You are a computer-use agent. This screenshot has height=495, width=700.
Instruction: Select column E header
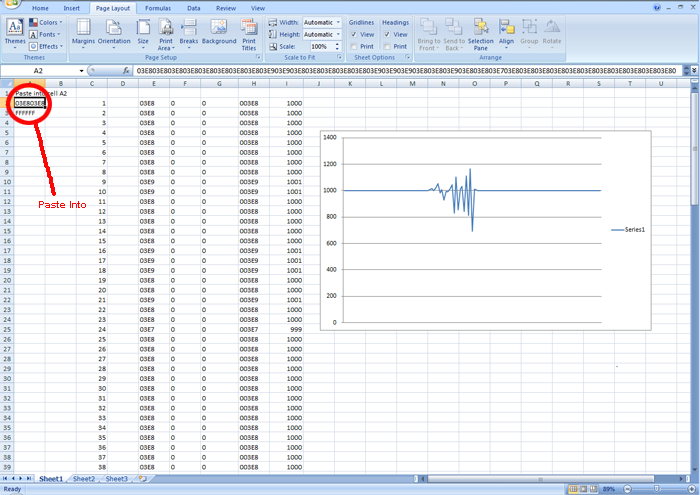pyautogui.click(x=154, y=83)
